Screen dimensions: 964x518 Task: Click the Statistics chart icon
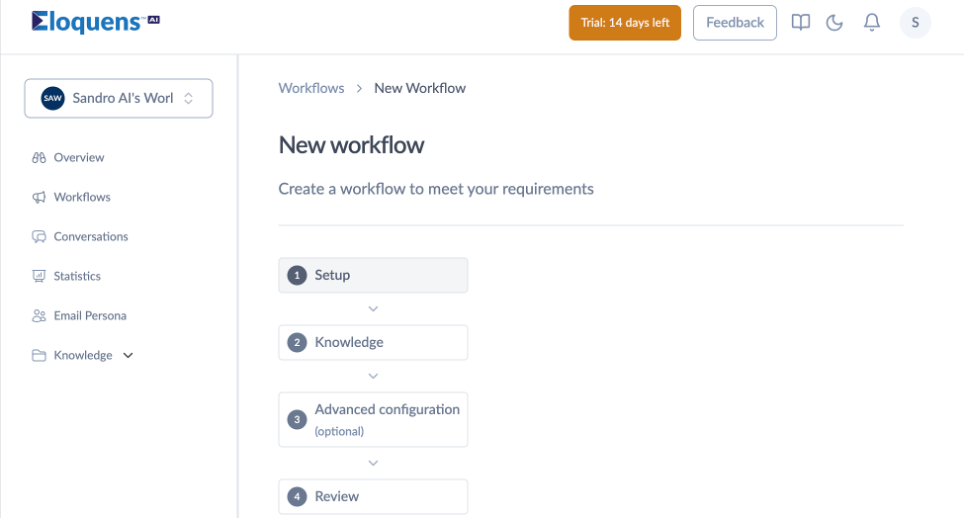[39, 276]
